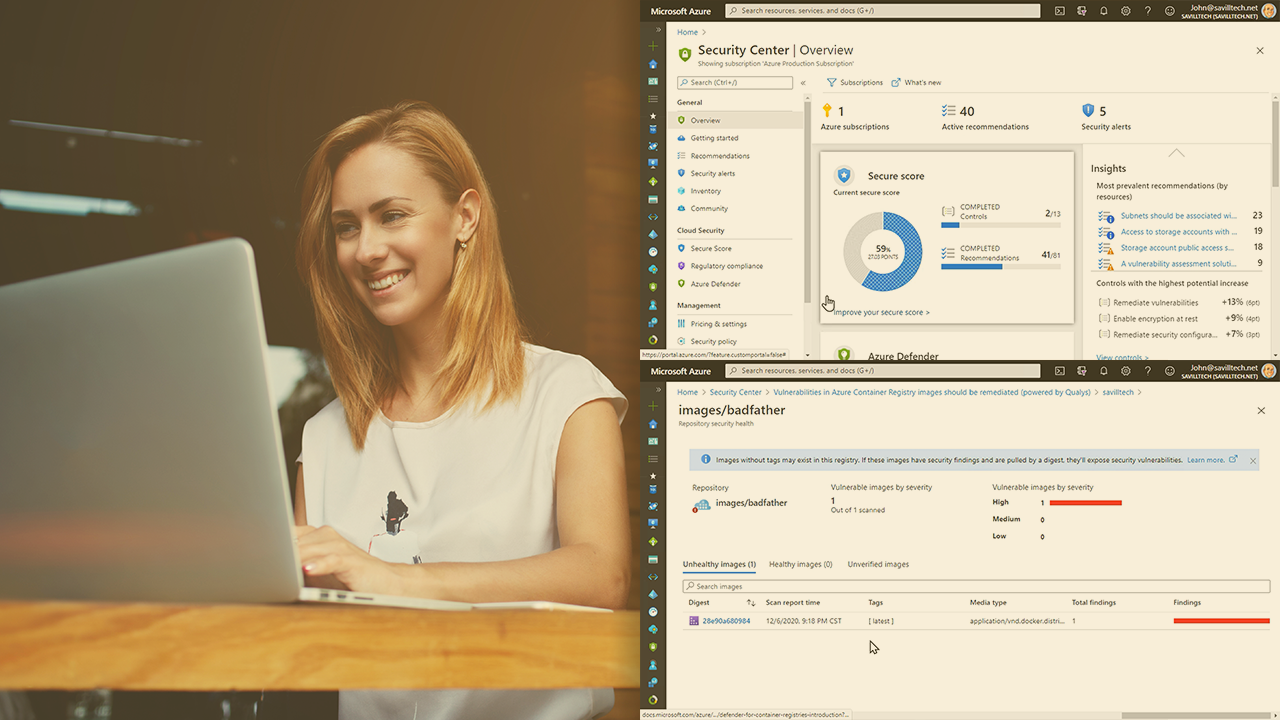The width and height of the screenshot is (1280, 720).
Task: Collapse the Insights panel using the up chevron
Action: click(1176, 153)
